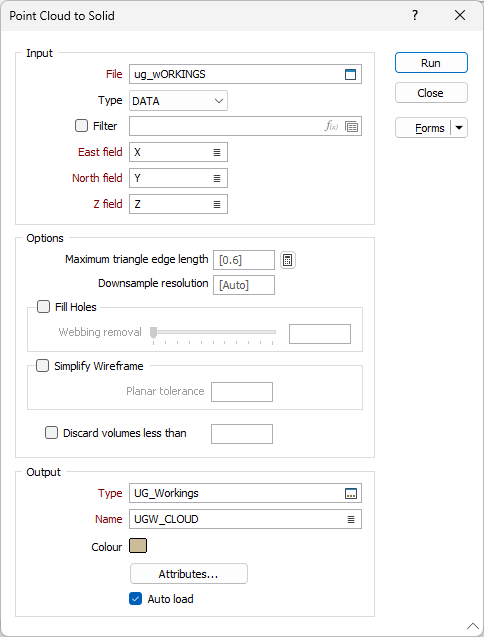Click the filter expression fx icon
The width and height of the screenshot is (484, 637).
[x=331, y=126]
